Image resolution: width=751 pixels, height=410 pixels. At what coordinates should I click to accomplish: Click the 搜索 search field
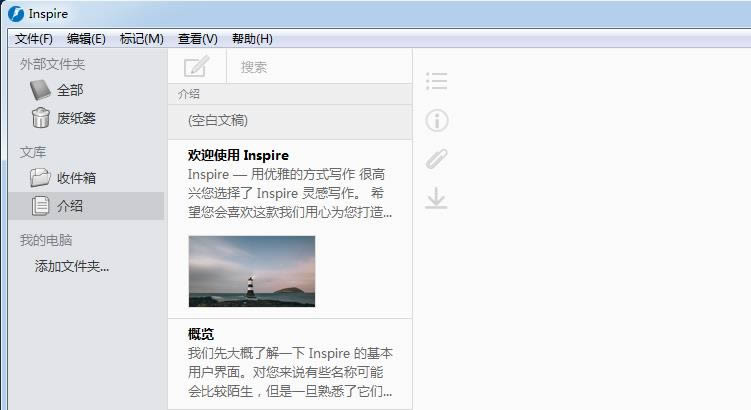point(319,67)
